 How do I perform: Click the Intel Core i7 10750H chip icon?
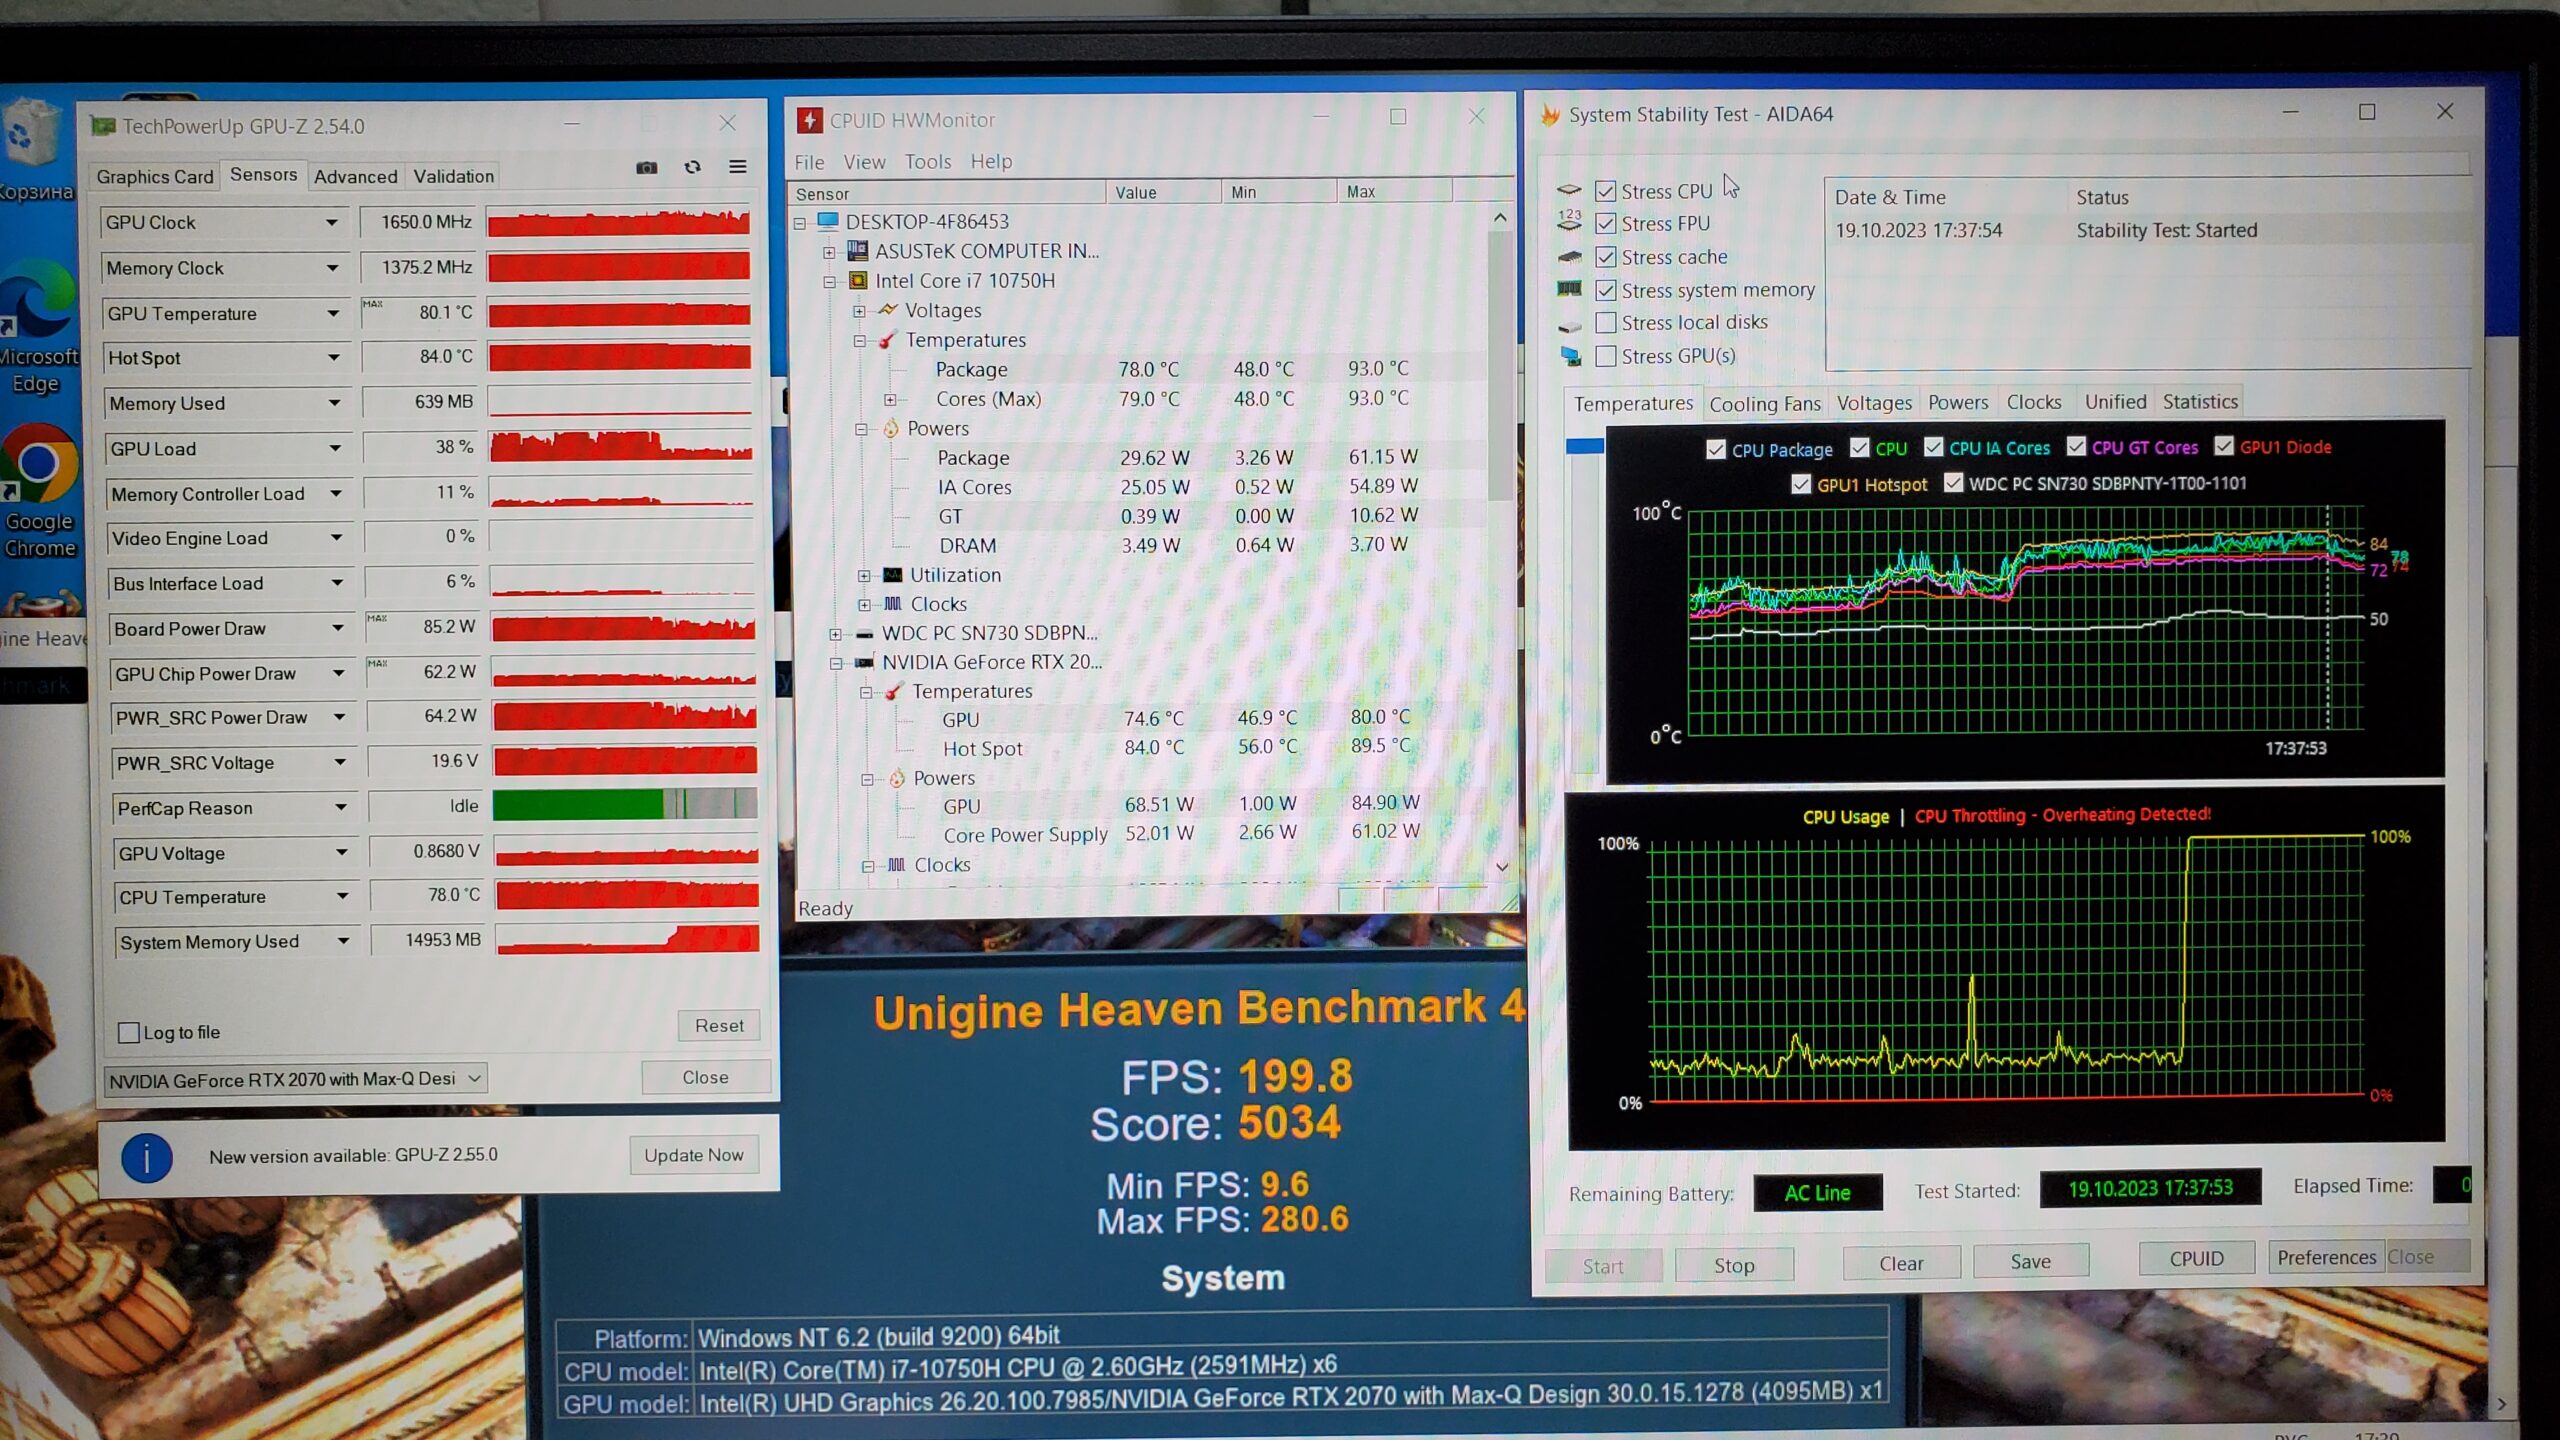pos(858,281)
